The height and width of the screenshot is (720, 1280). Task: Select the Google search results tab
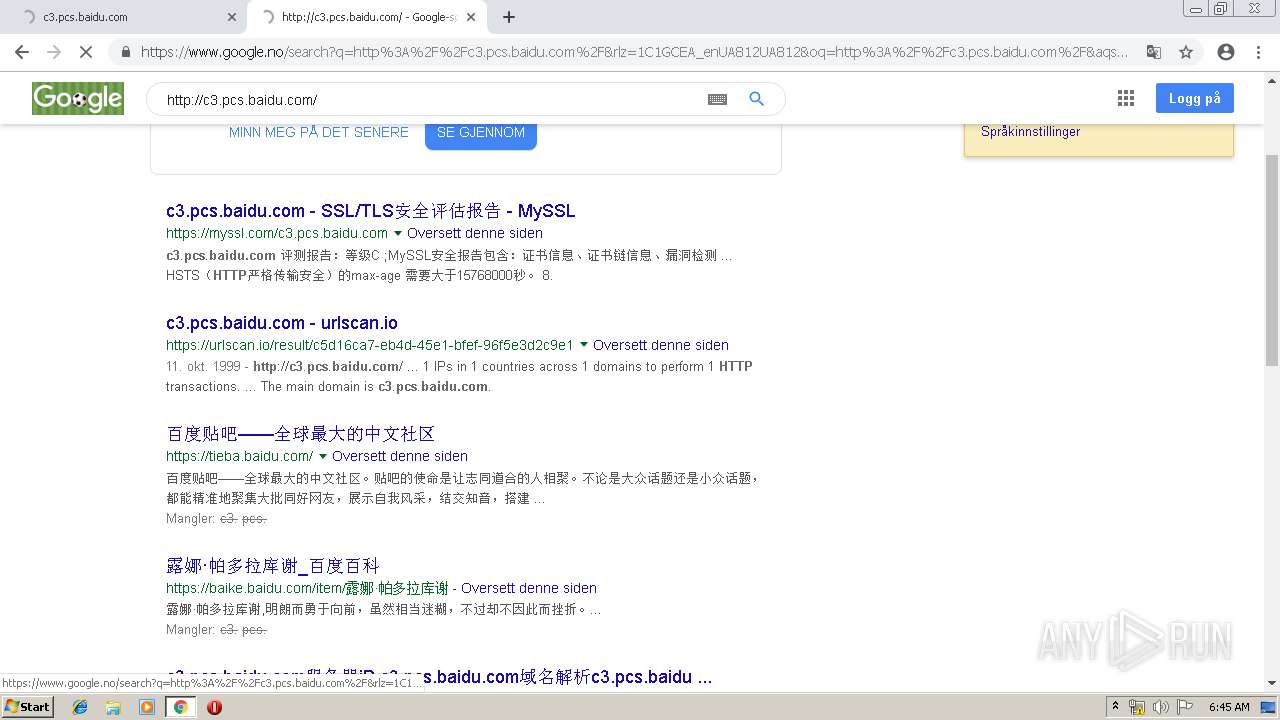[365, 17]
